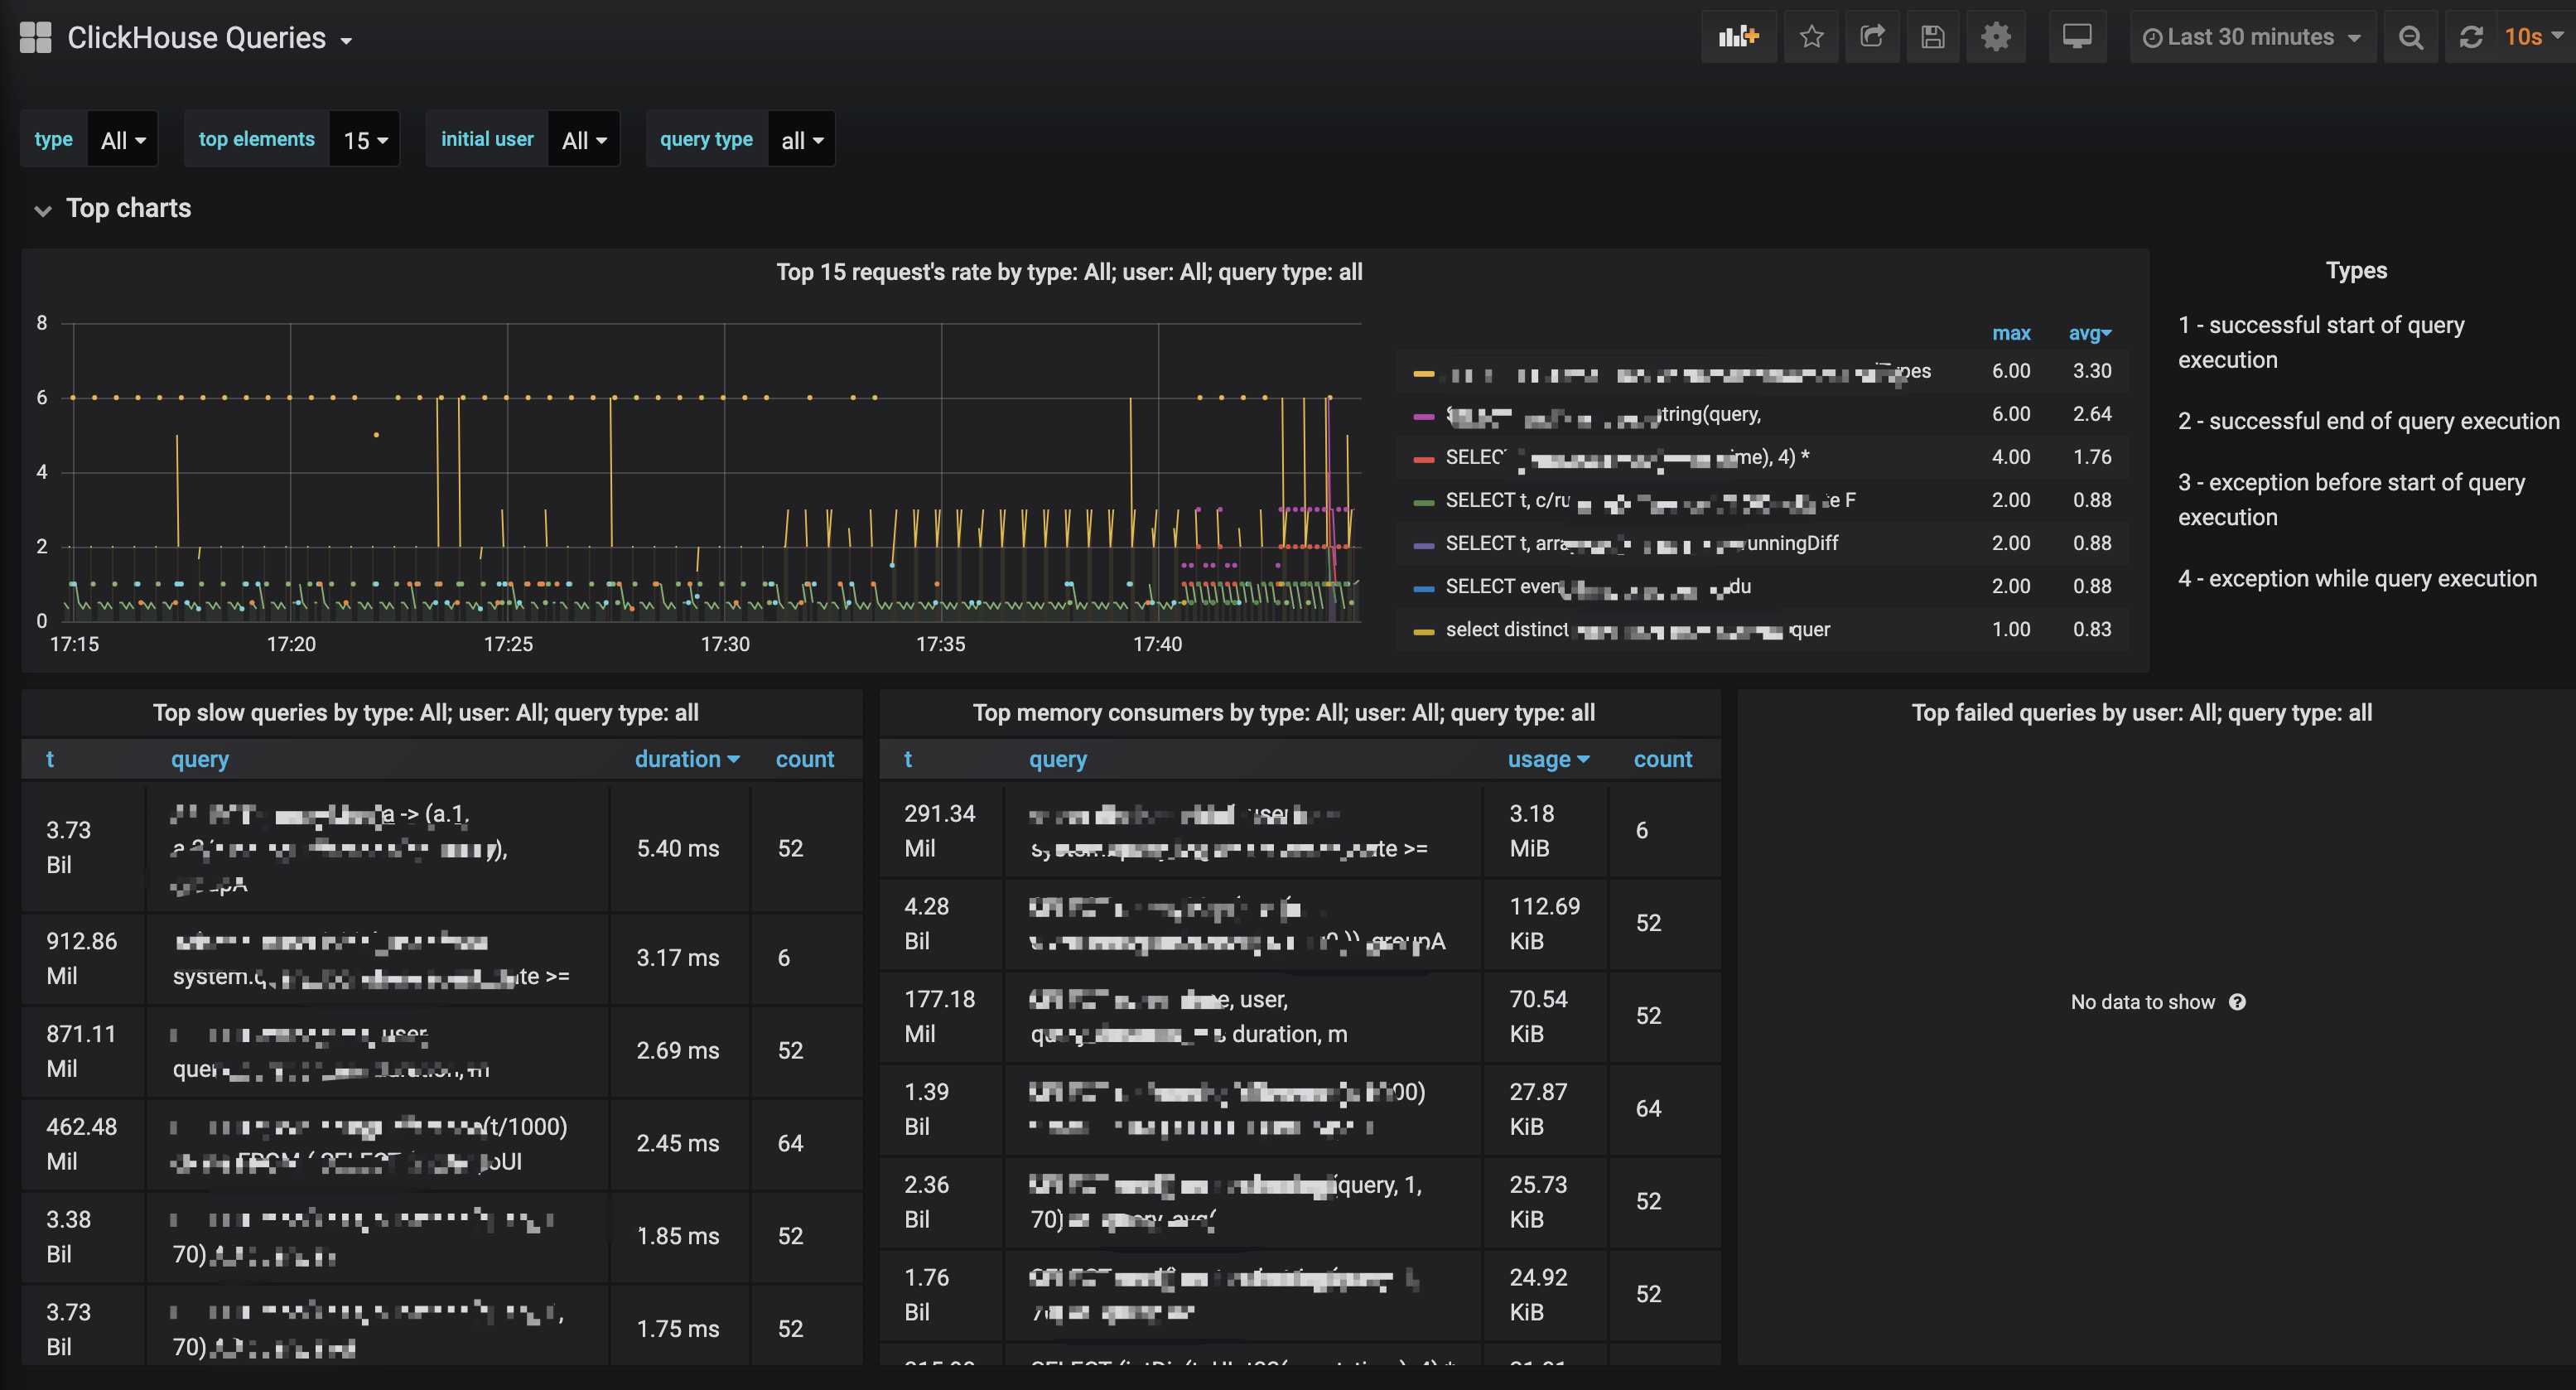Screen dimensions: 2576x1390
Task: Open dashboard settings
Action: click(1995, 37)
